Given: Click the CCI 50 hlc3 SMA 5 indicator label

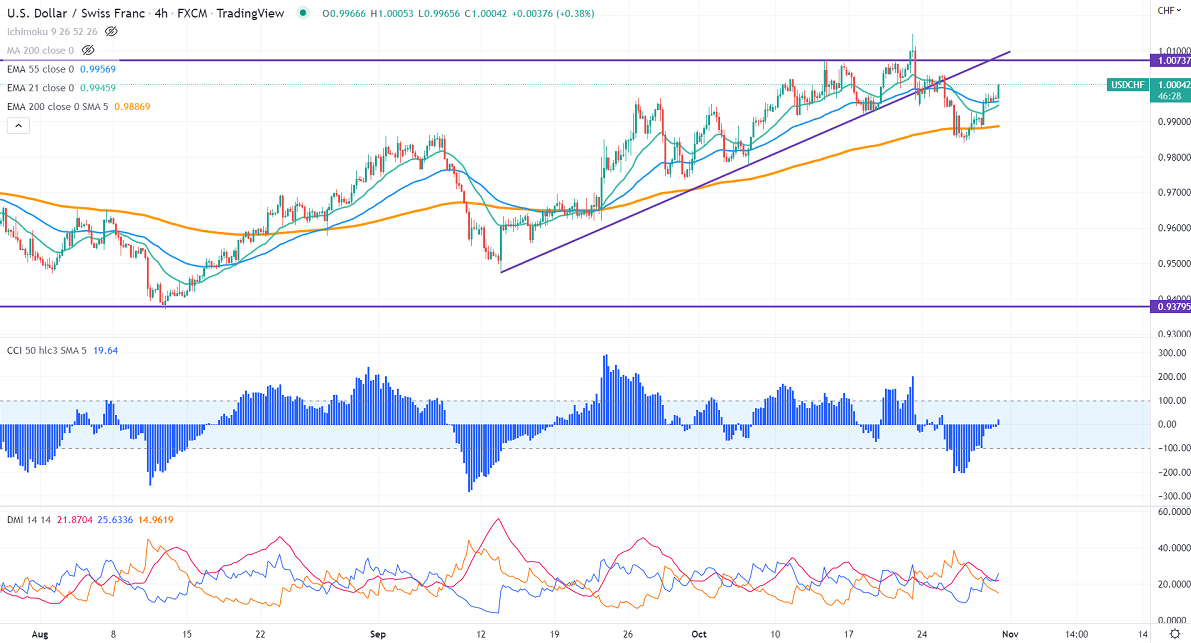Looking at the screenshot, I should [47, 351].
